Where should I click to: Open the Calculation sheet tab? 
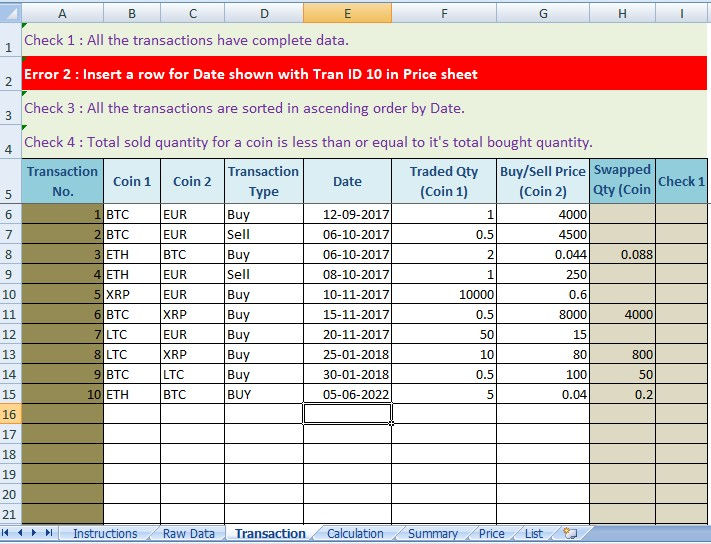(x=355, y=534)
